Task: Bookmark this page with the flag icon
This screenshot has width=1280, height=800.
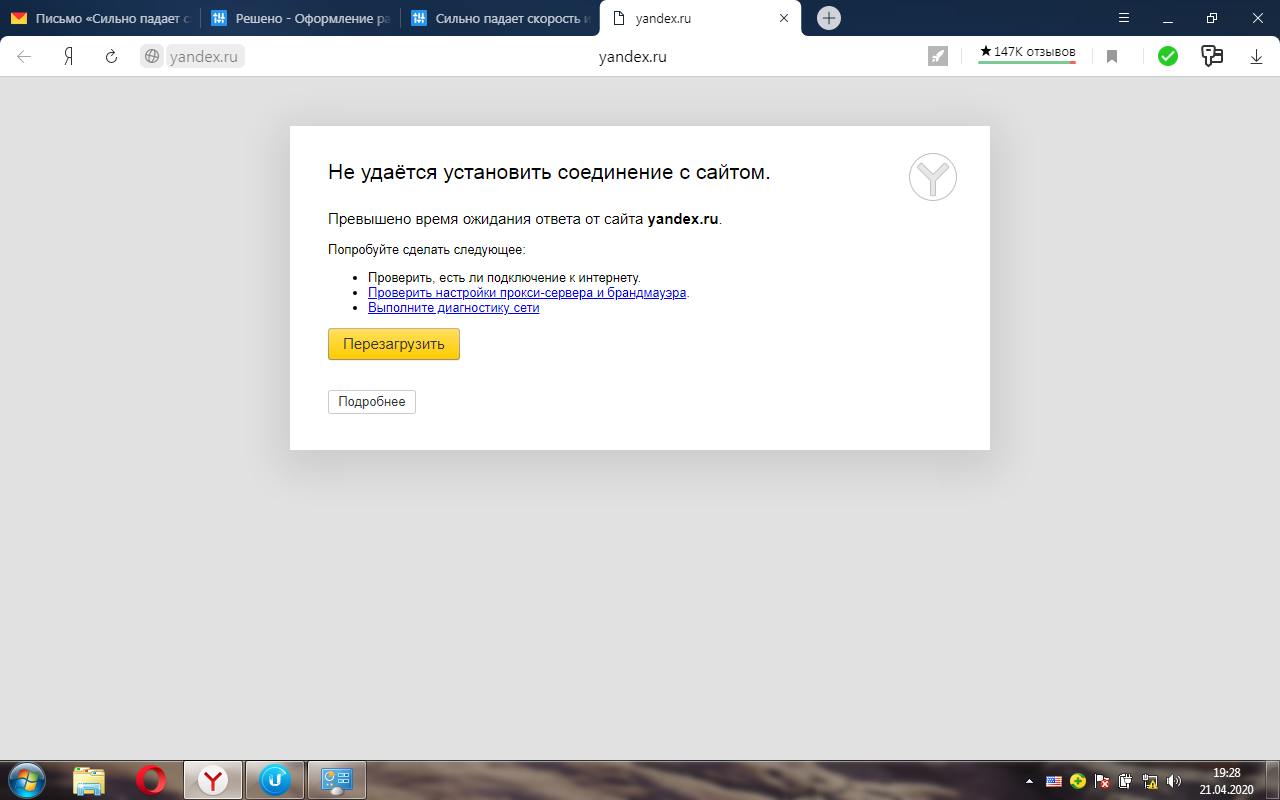Action: tap(1112, 57)
